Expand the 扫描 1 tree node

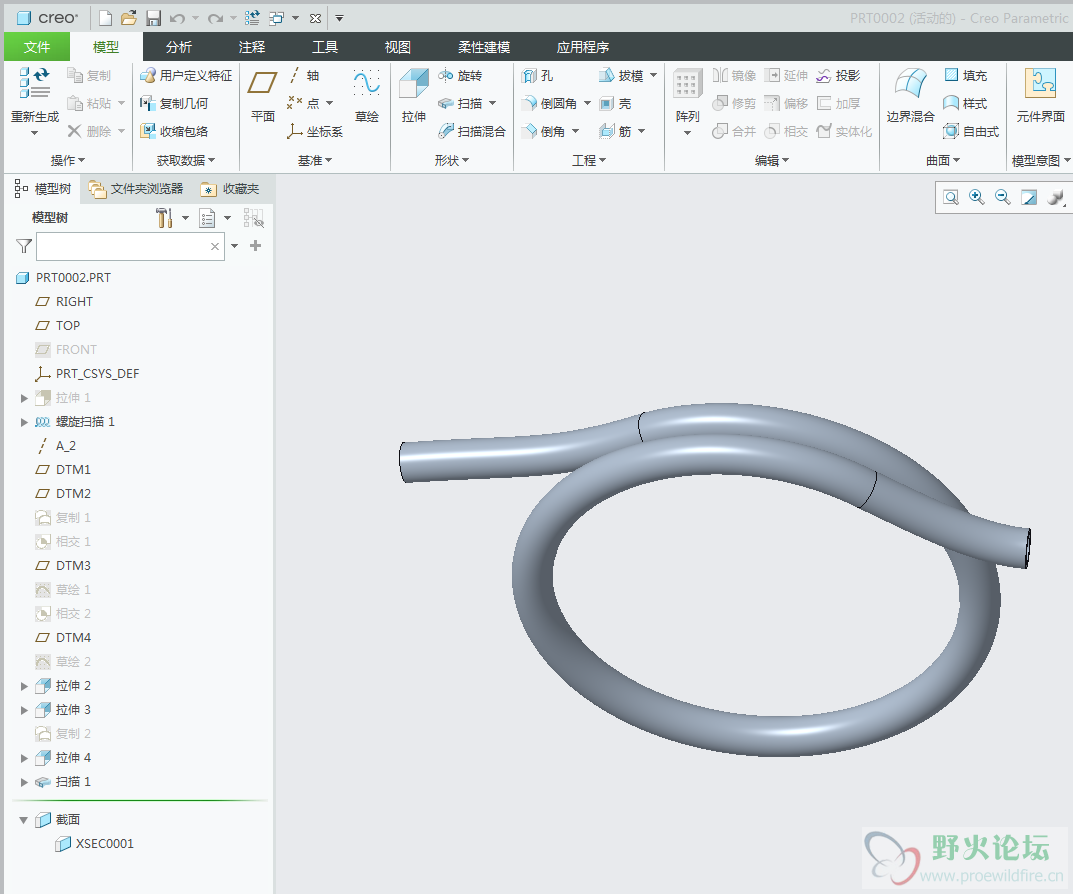[24, 782]
